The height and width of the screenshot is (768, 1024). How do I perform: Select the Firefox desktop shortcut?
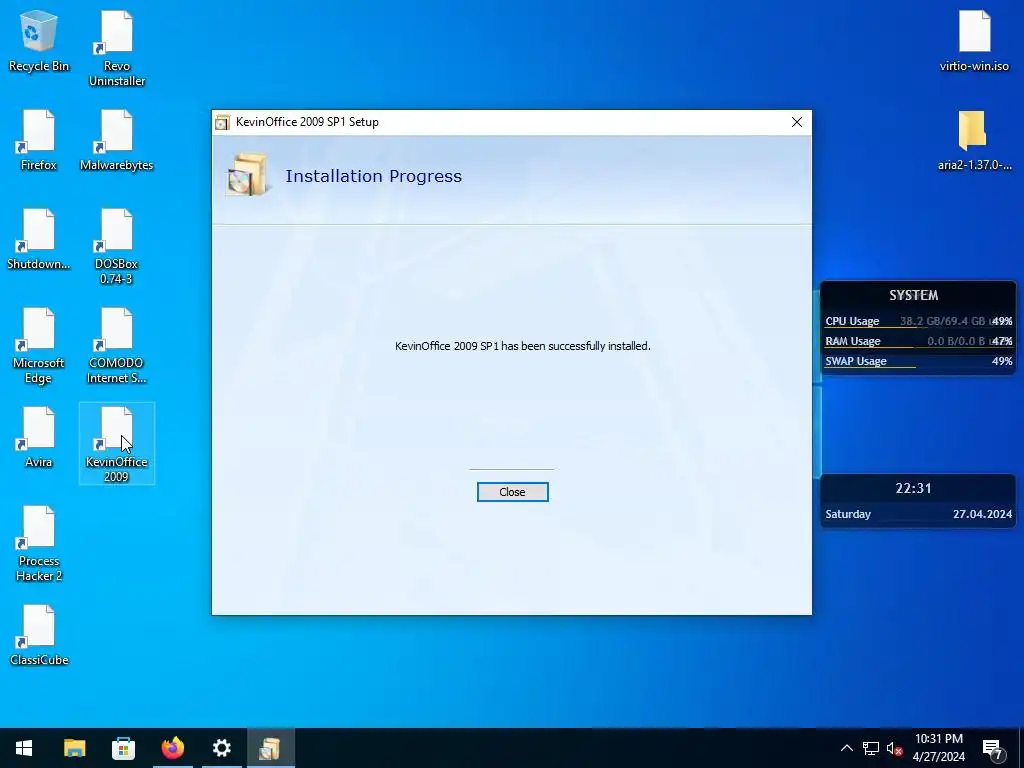pyautogui.click(x=39, y=141)
